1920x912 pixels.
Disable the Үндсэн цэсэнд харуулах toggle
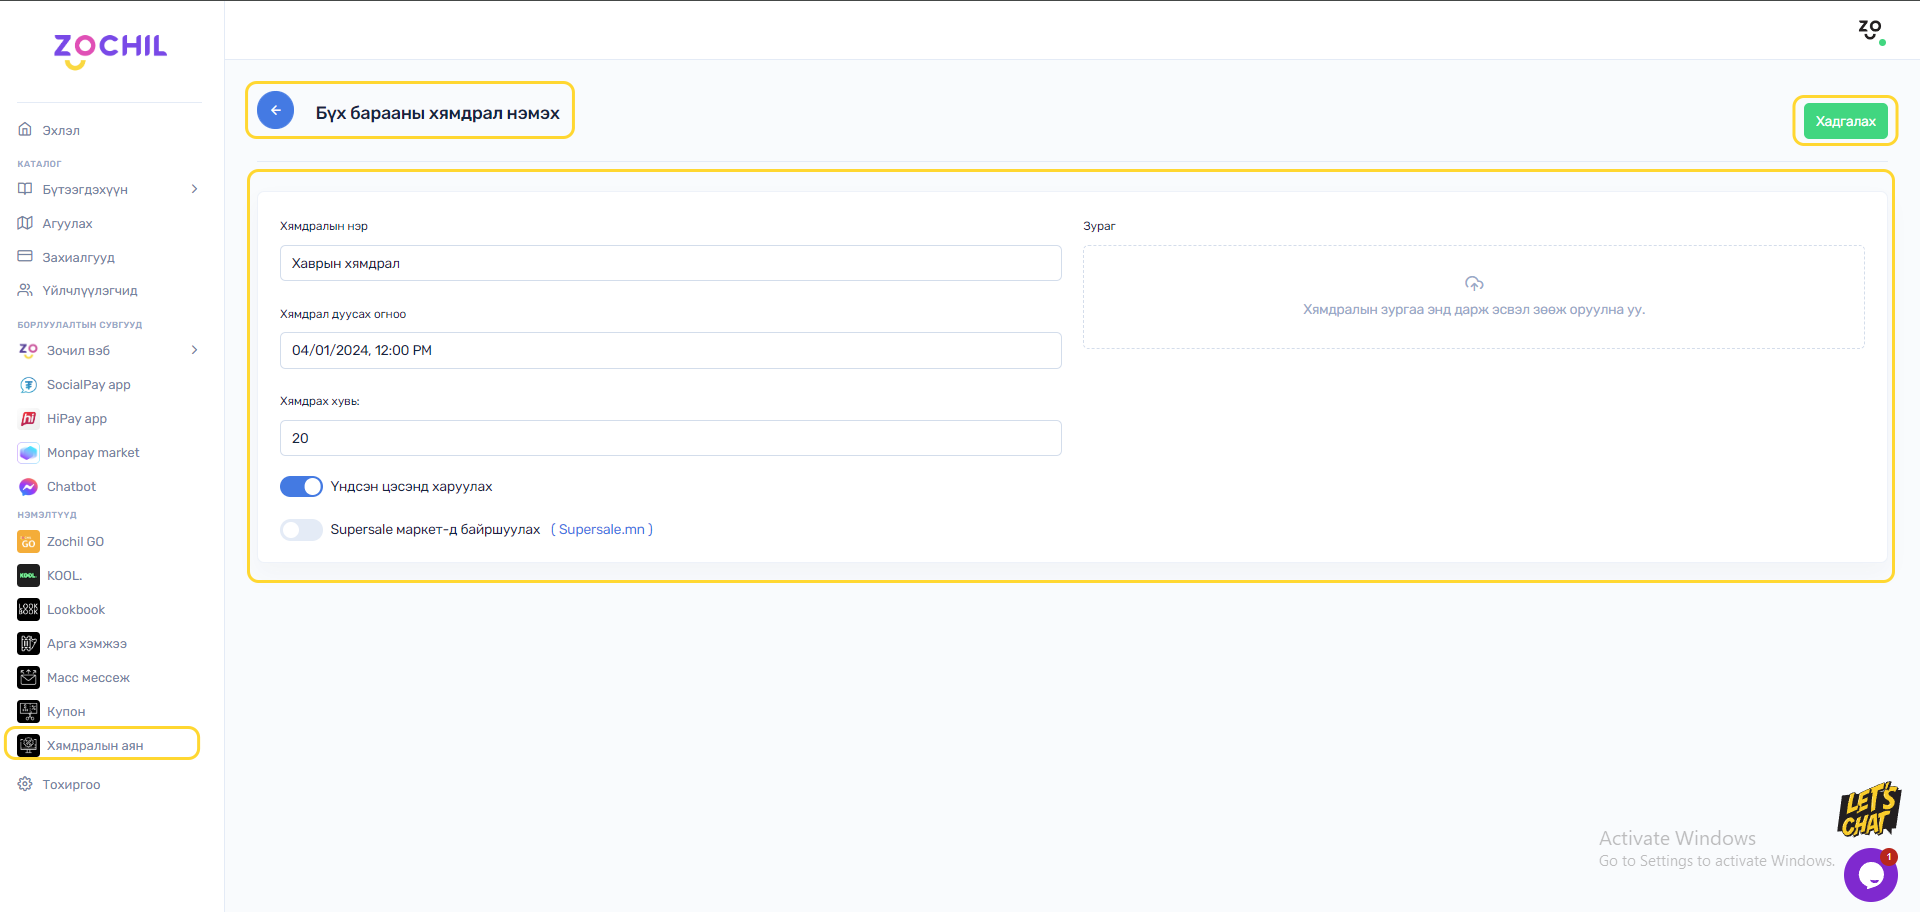(301, 487)
